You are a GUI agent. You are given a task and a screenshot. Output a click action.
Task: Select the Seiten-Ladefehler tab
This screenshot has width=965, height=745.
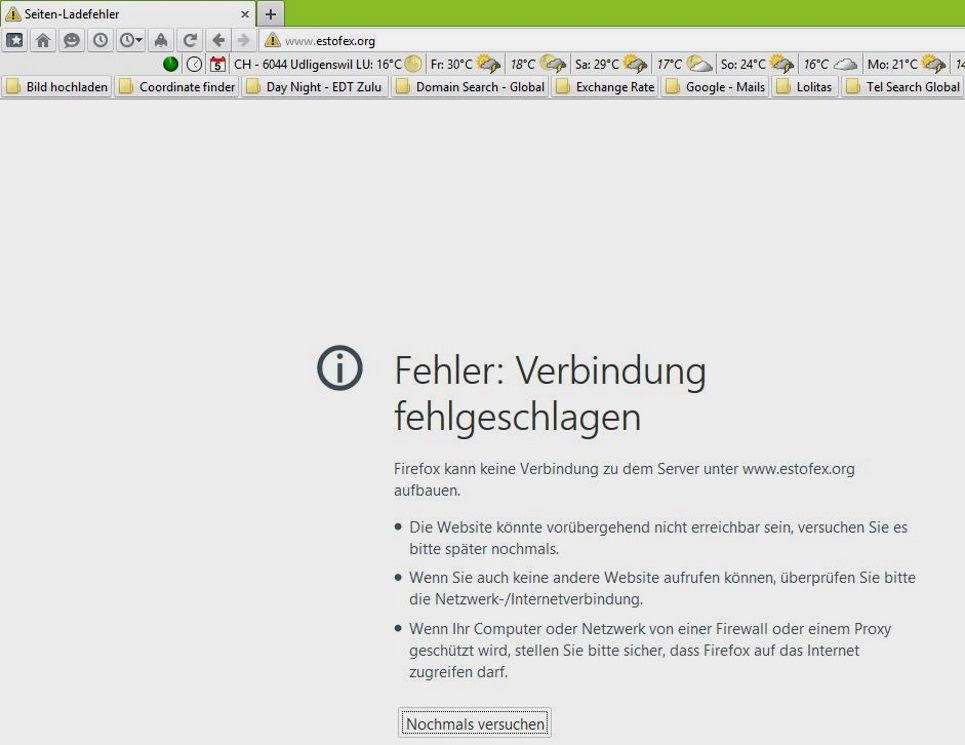pyautogui.click(x=127, y=14)
